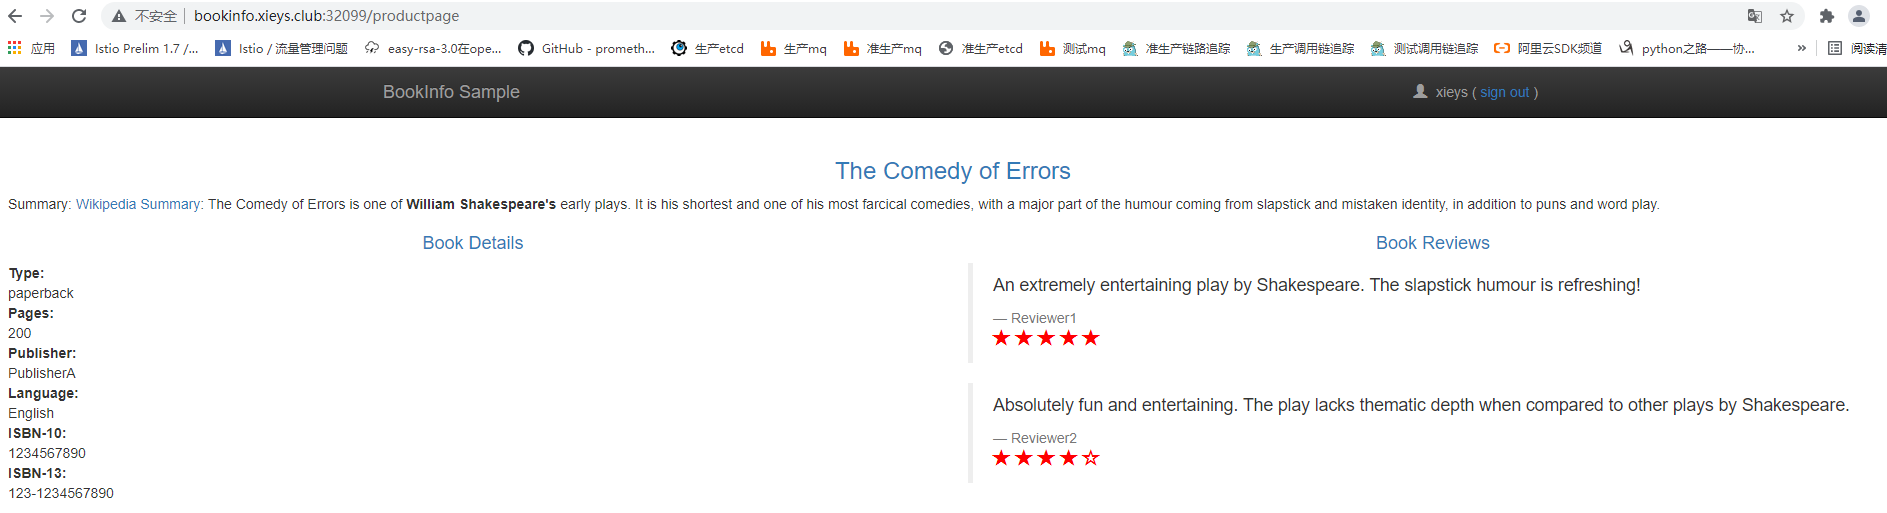Open the Istio Prelim 1.7 bookmark
1887x513 pixels.
[135, 48]
